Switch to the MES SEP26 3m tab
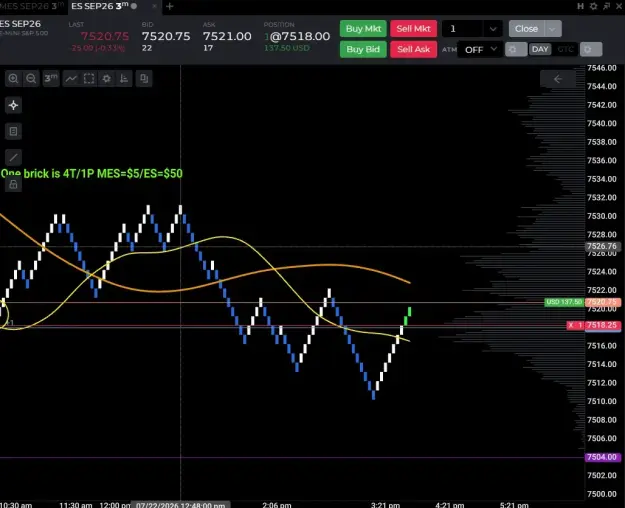This screenshot has height=508, width=625. pyautogui.click(x=32, y=6)
